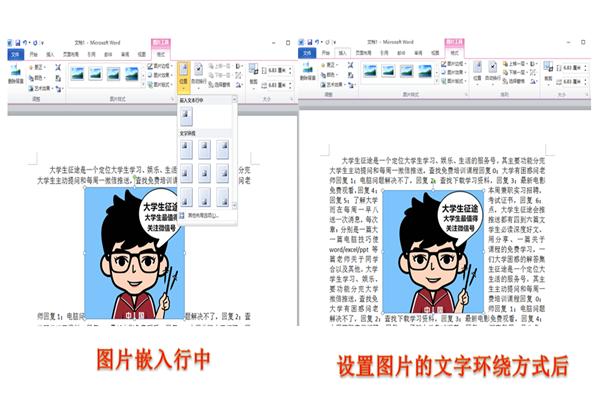Screen dimensions: 600x399
Task: Open Selection Pane (选择窗格) in the left window
Action: click(x=220, y=85)
